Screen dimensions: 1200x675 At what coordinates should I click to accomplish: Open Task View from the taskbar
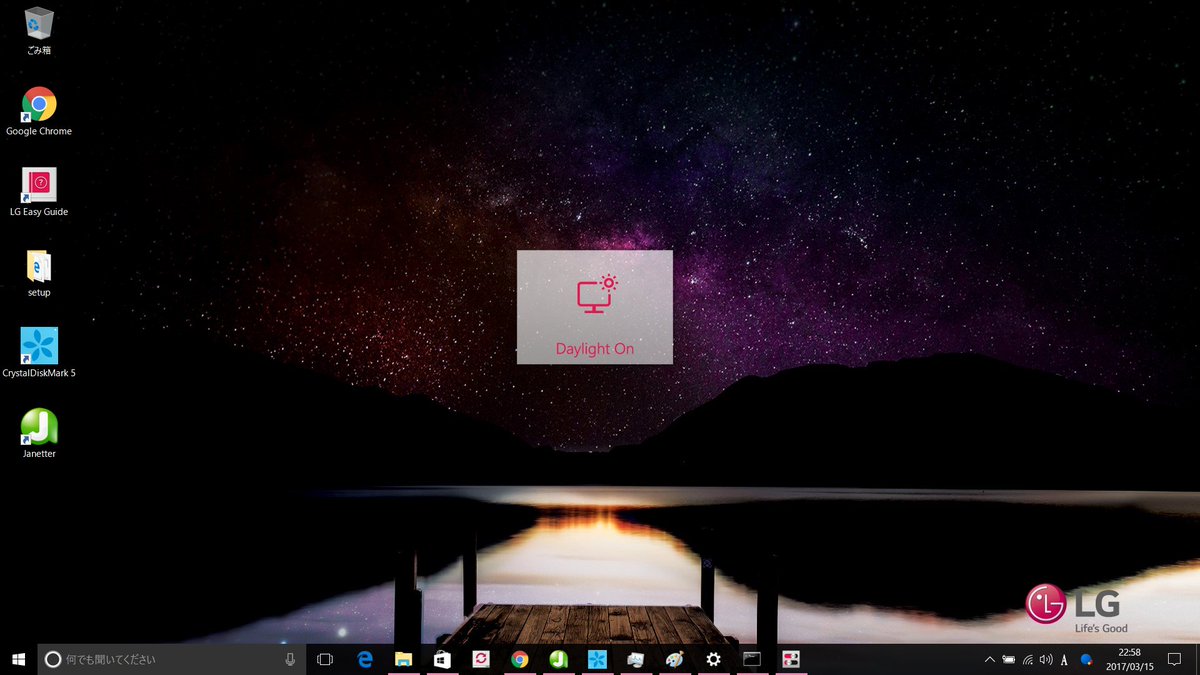(x=325, y=659)
